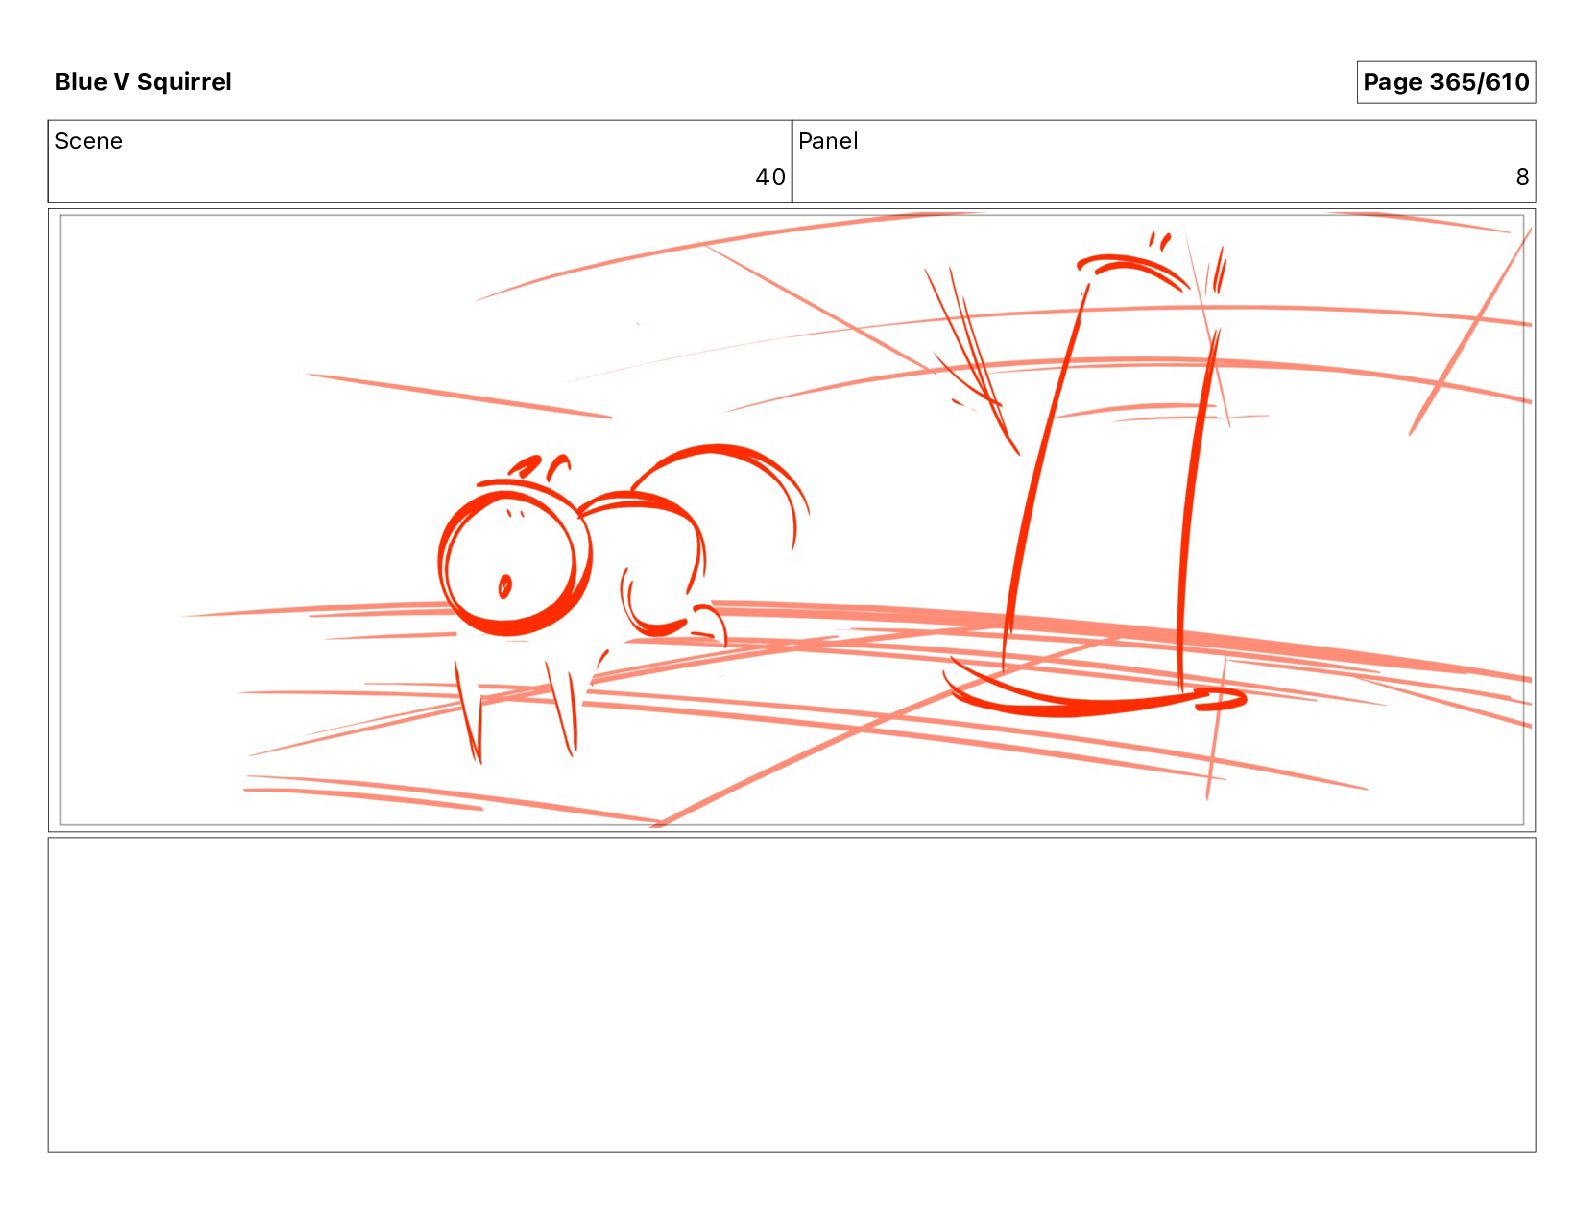
Task: Click the 'Panel' label
Action: point(828,141)
